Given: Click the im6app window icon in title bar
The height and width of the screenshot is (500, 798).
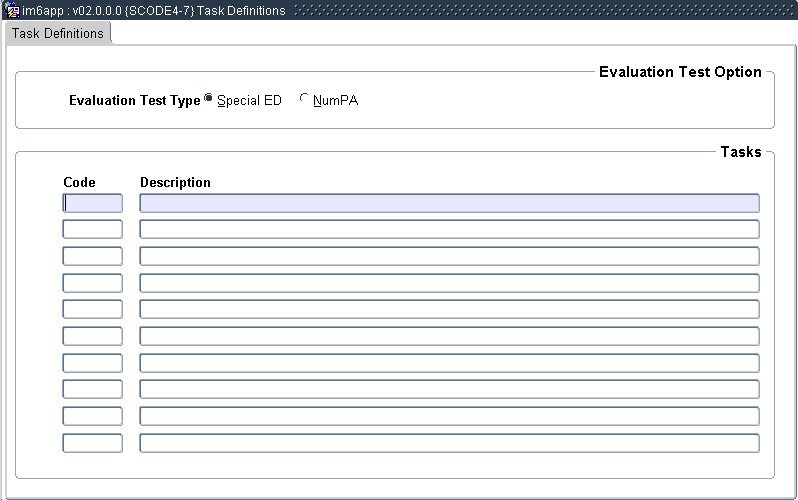Looking at the screenshot, I should (12, 10).
